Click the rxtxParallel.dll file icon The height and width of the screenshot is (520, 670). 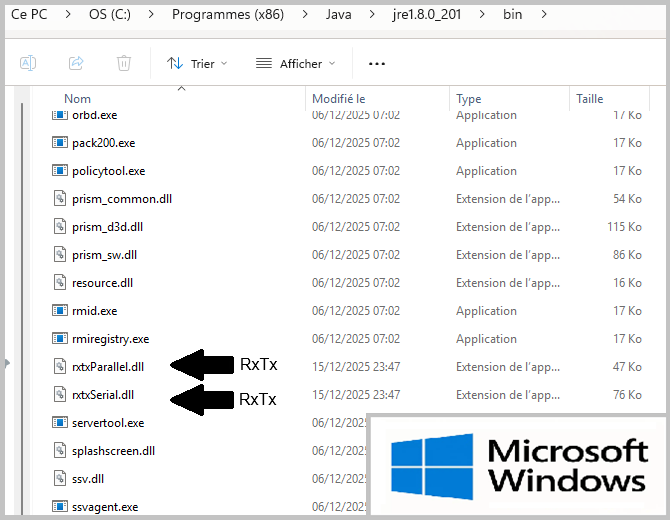(59, 367)
